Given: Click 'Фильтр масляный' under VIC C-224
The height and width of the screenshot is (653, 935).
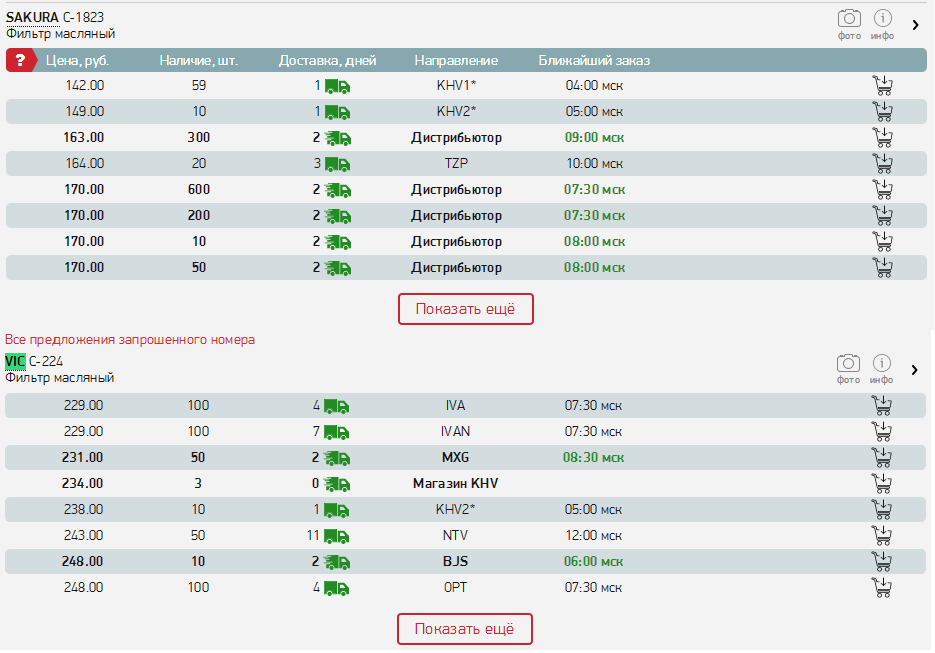Looking at the screenshot, I should 60,377.
